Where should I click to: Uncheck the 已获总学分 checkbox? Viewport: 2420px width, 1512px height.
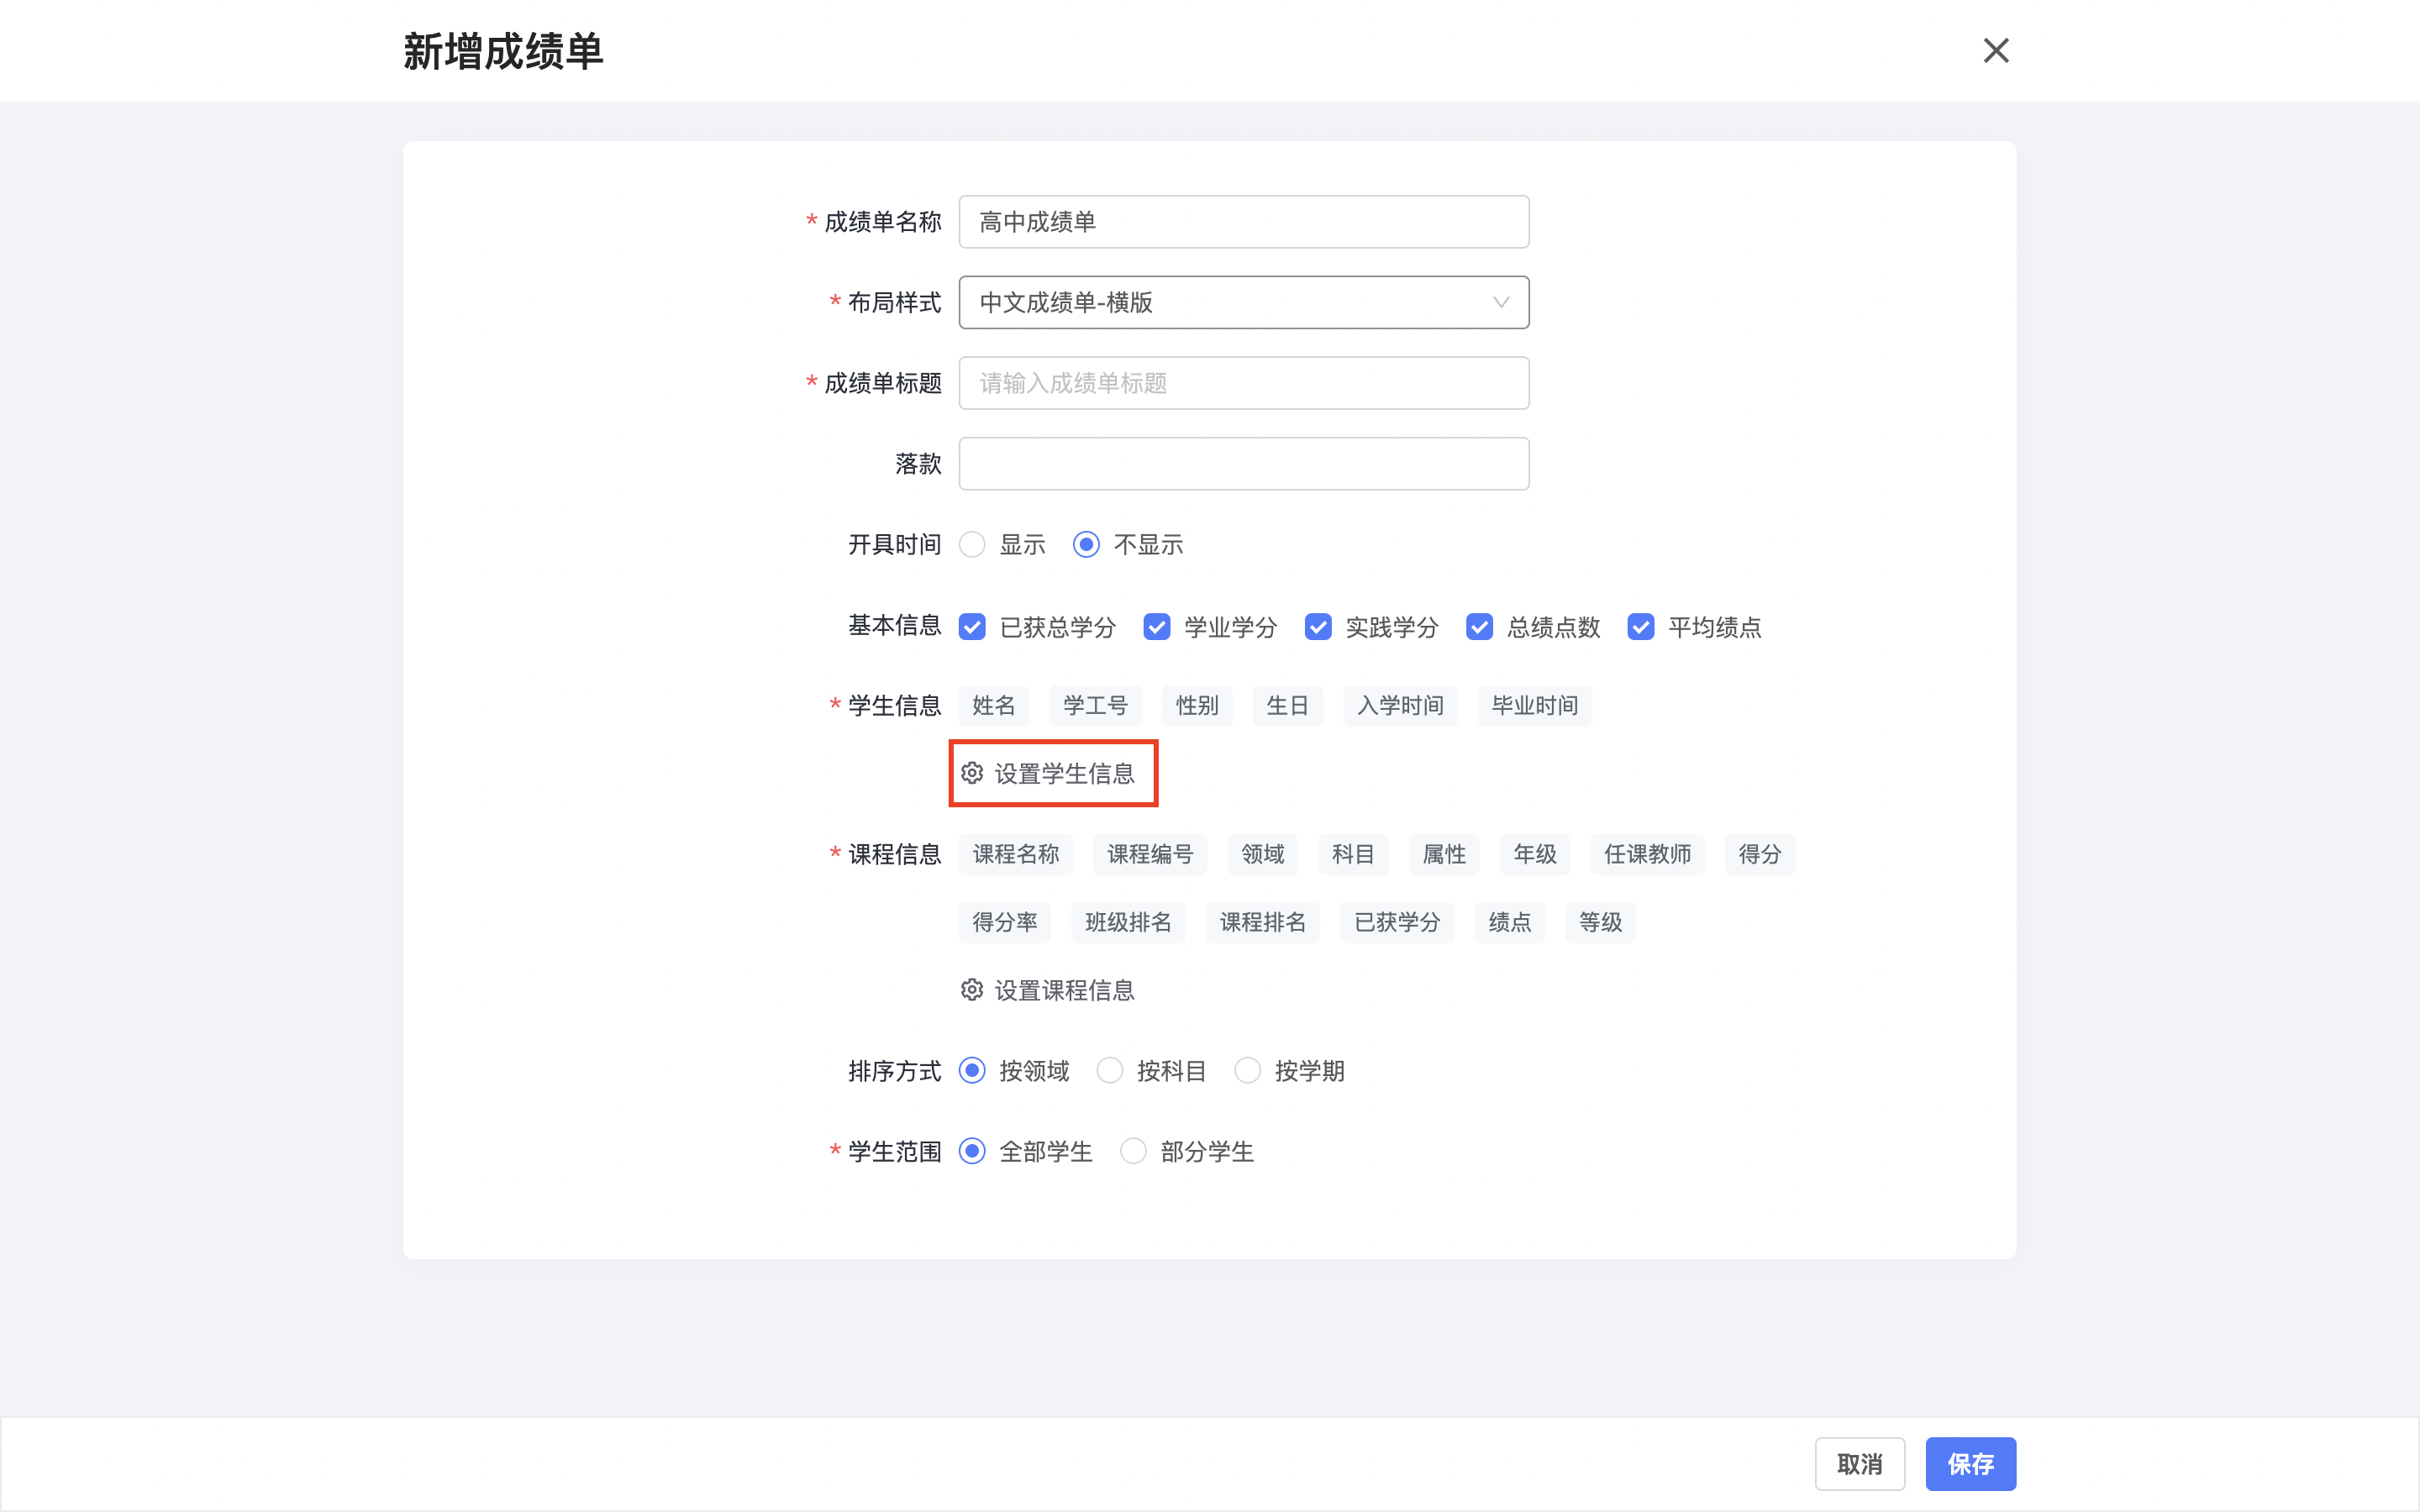972,627
